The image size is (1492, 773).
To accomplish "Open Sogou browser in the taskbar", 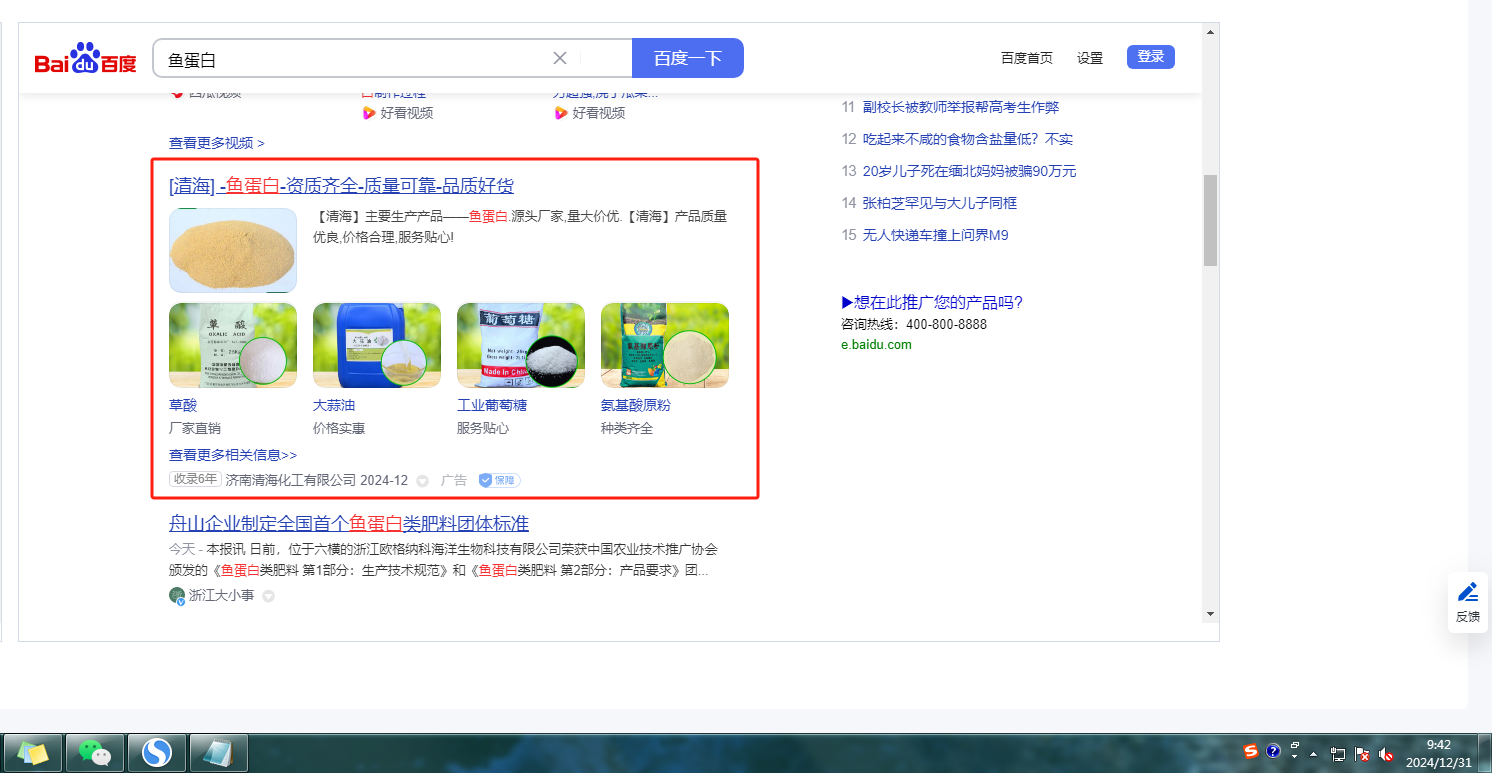I will point(156,752).
